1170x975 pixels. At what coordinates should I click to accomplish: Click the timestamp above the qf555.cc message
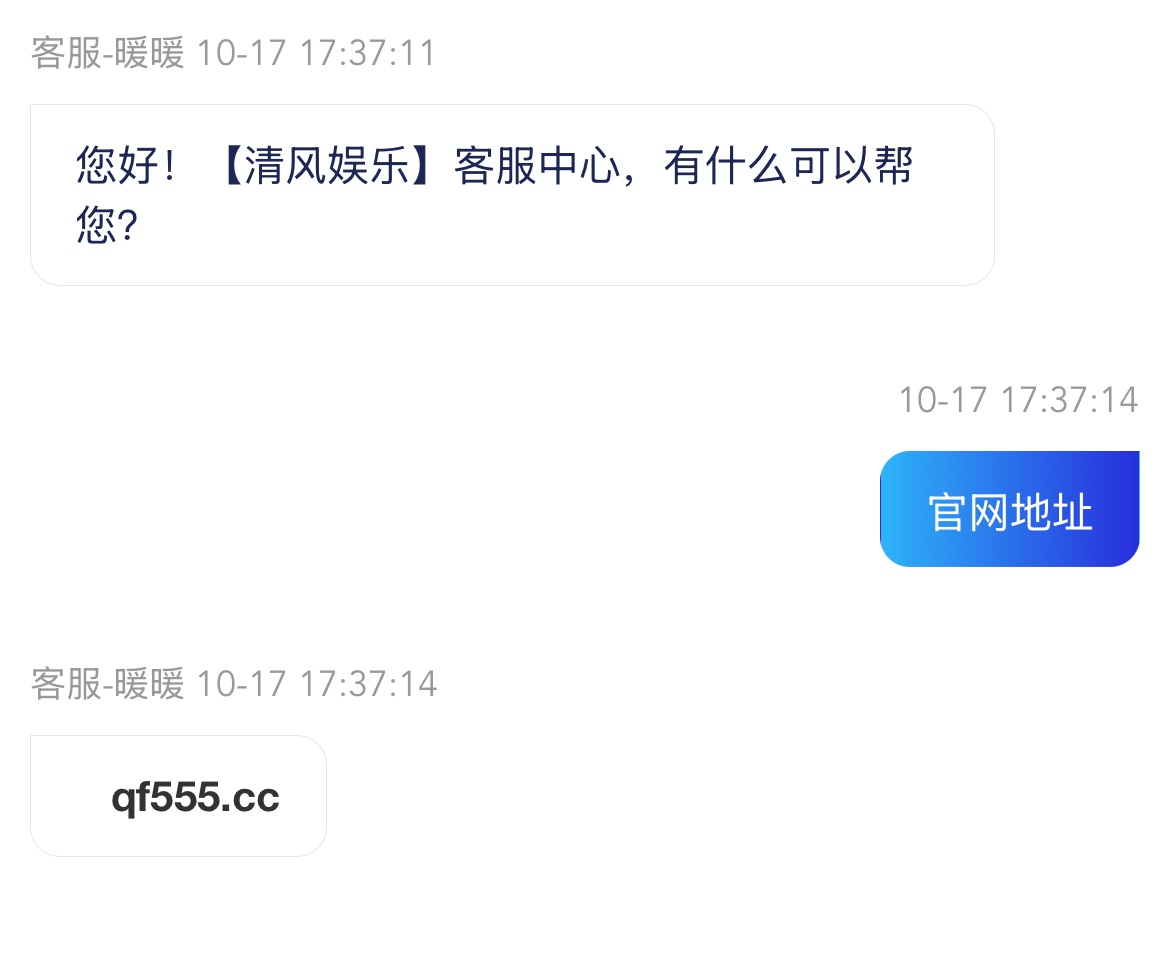tap(316, 684)
